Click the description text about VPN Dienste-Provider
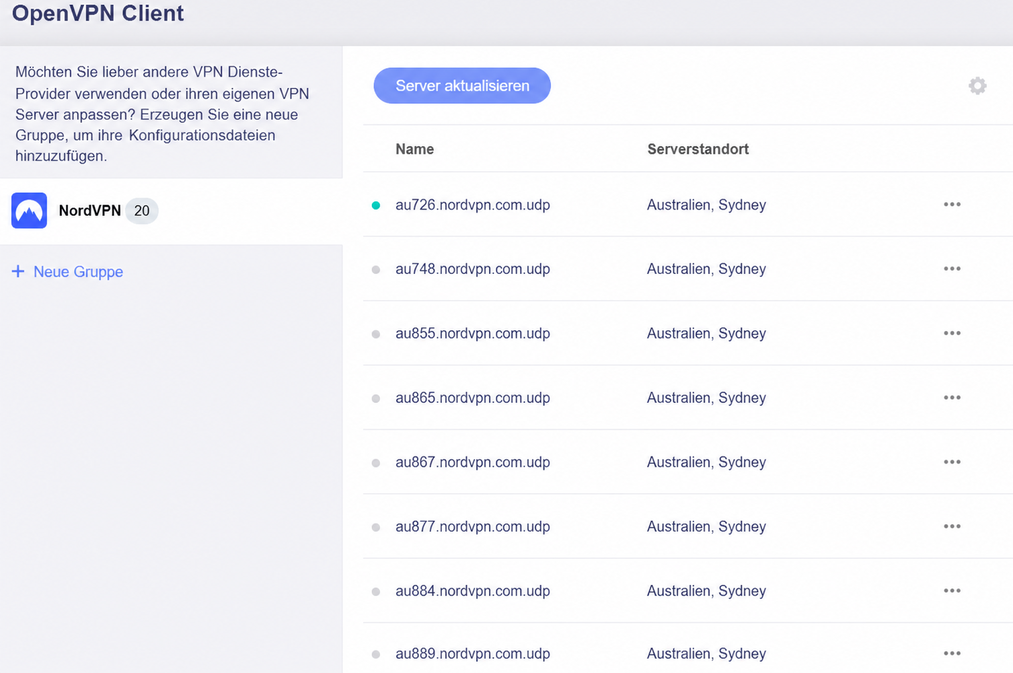Screen dimensions: 1013x673 [x=162, y=114]
